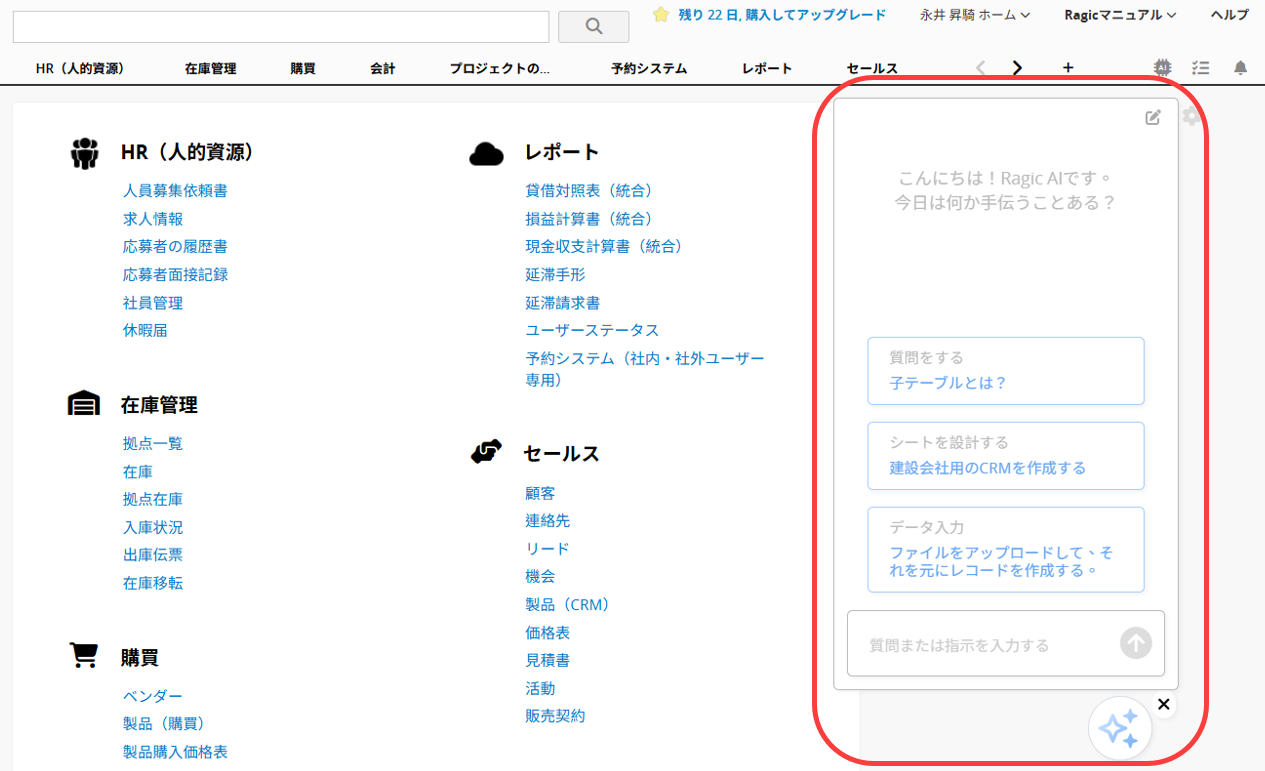This screenshot has width=1265, height=771.
Task: Go to previous tab arrow
Action: pos(980,68)
